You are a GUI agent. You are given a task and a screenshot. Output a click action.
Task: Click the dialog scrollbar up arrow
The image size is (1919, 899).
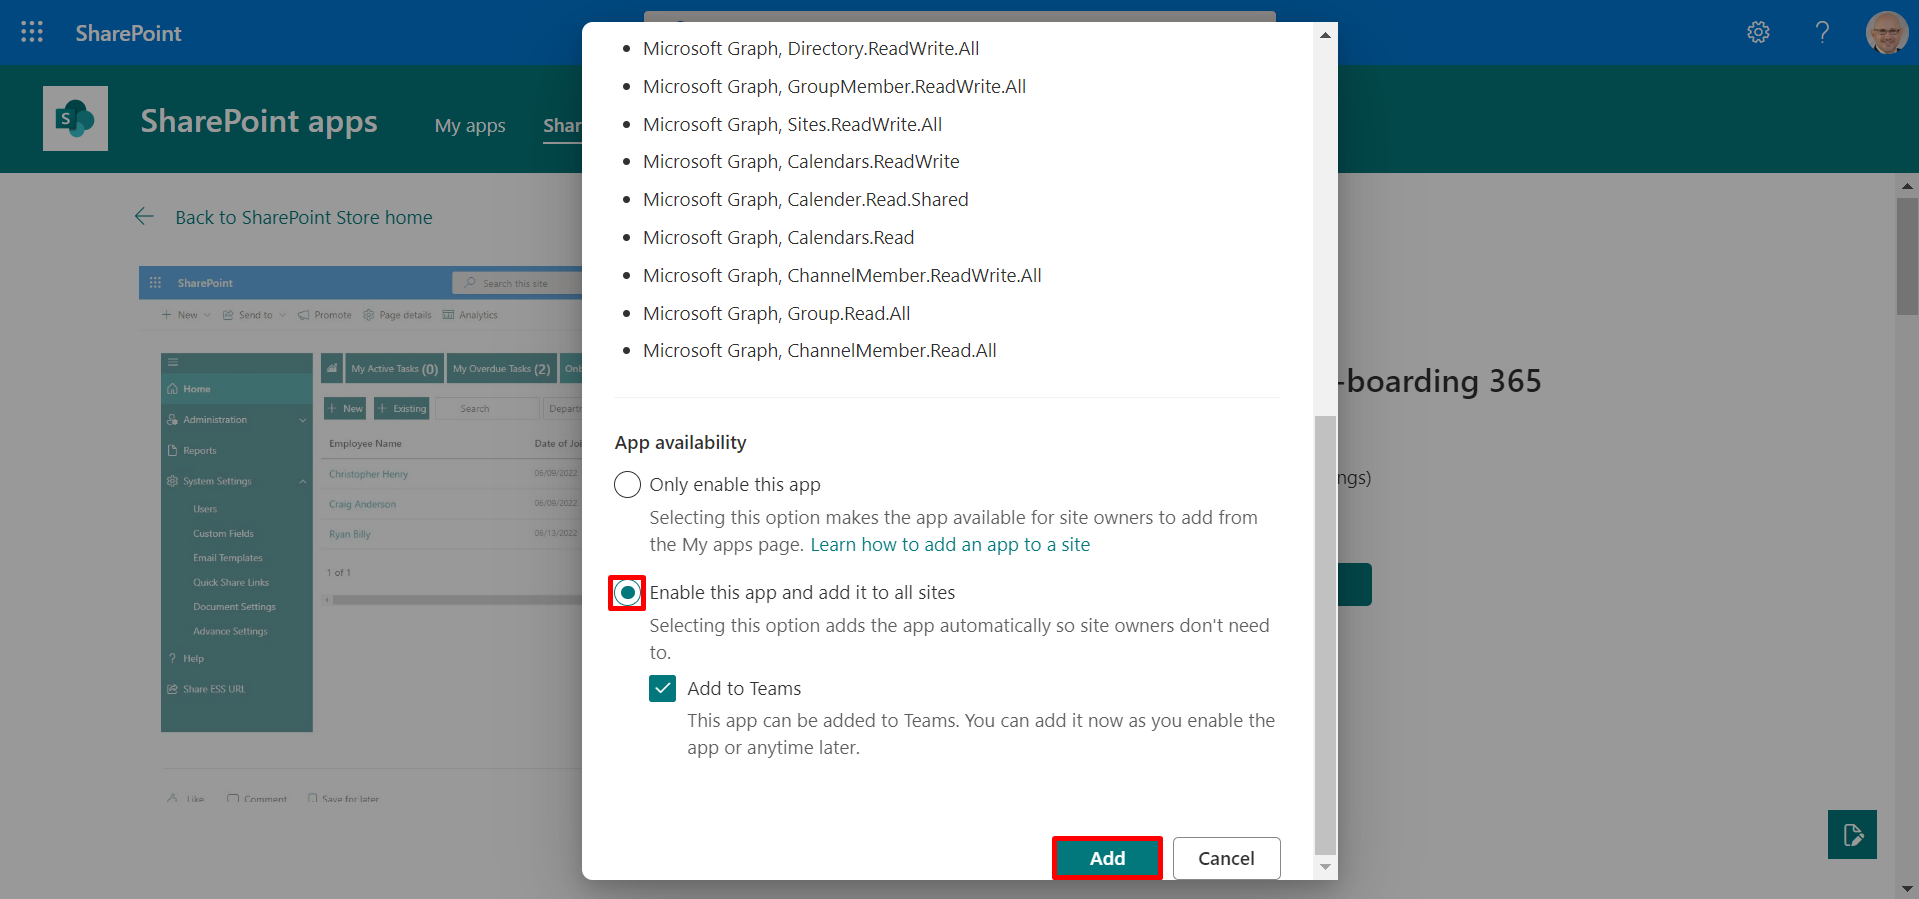(1325, 35)
